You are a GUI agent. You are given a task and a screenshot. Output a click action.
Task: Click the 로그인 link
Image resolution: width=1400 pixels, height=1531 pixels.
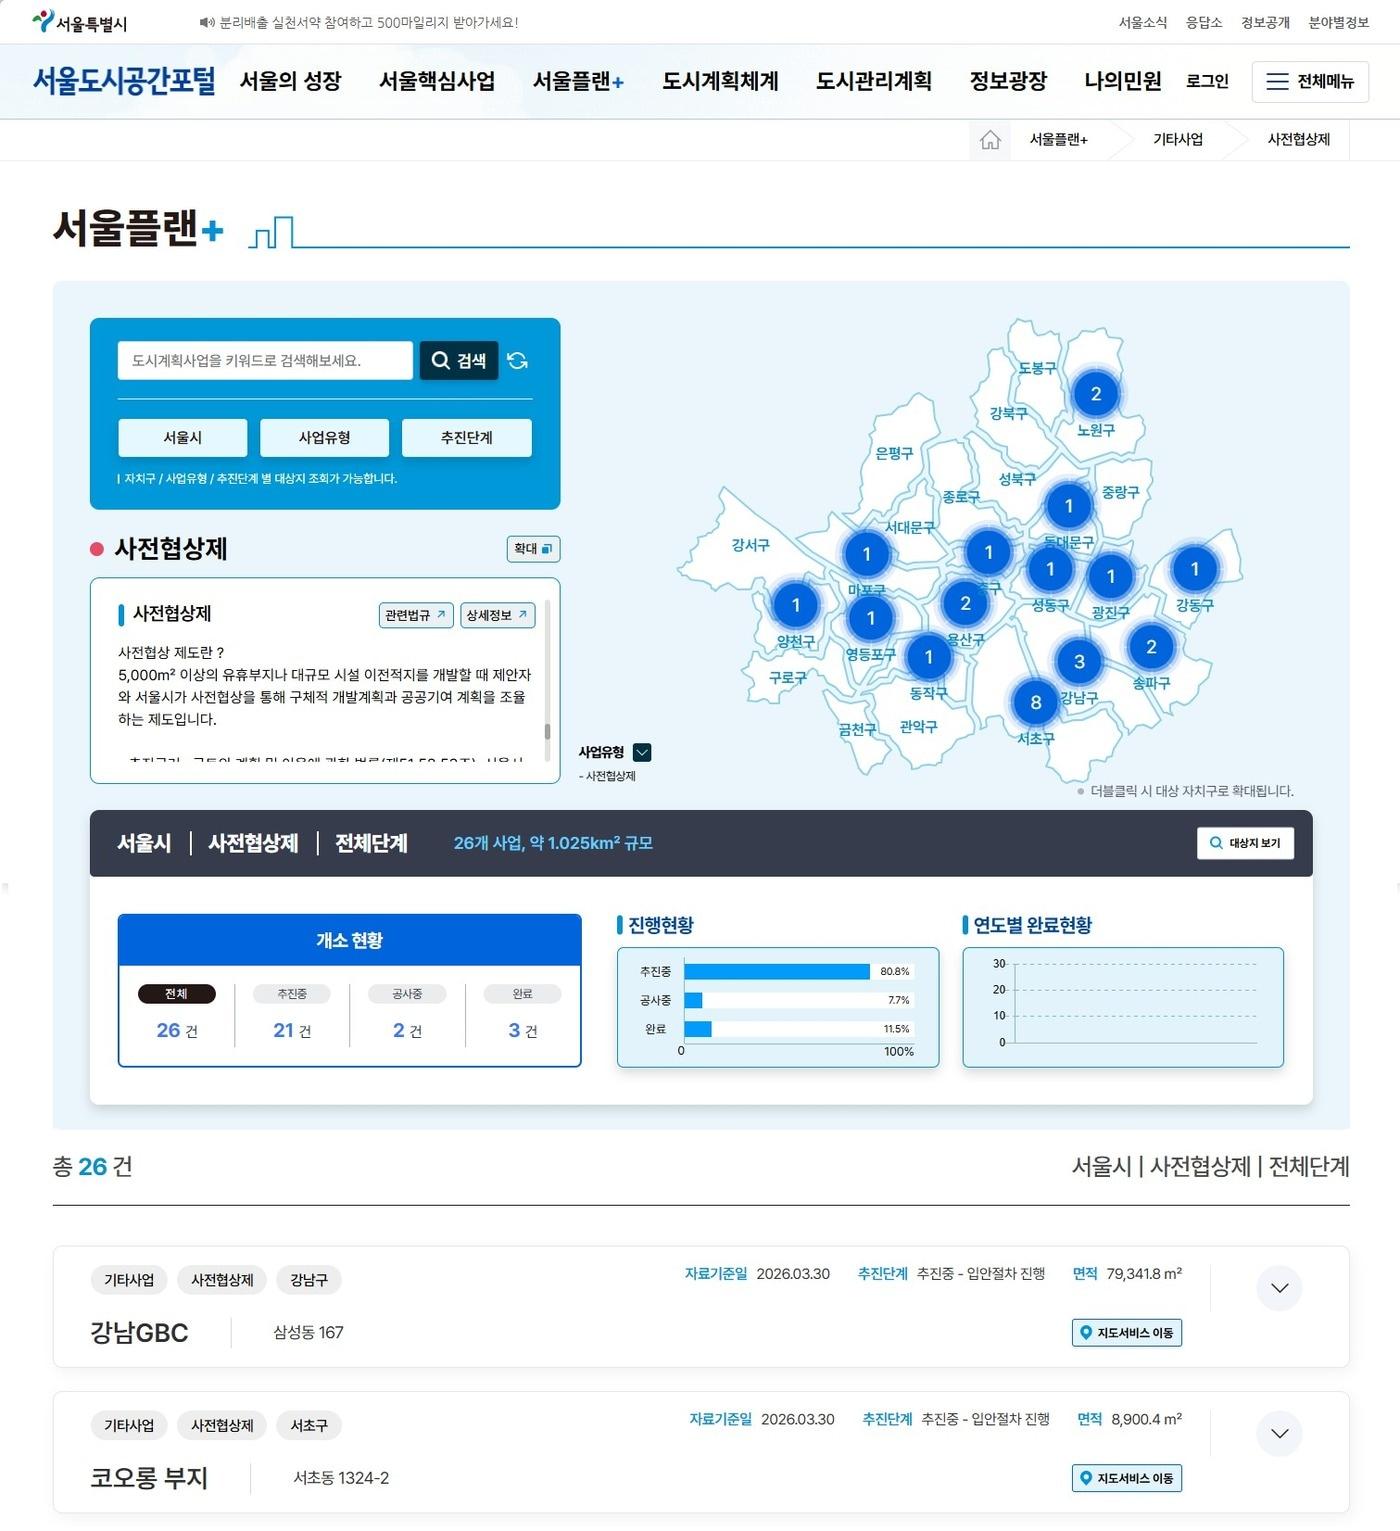(1207, 82)
